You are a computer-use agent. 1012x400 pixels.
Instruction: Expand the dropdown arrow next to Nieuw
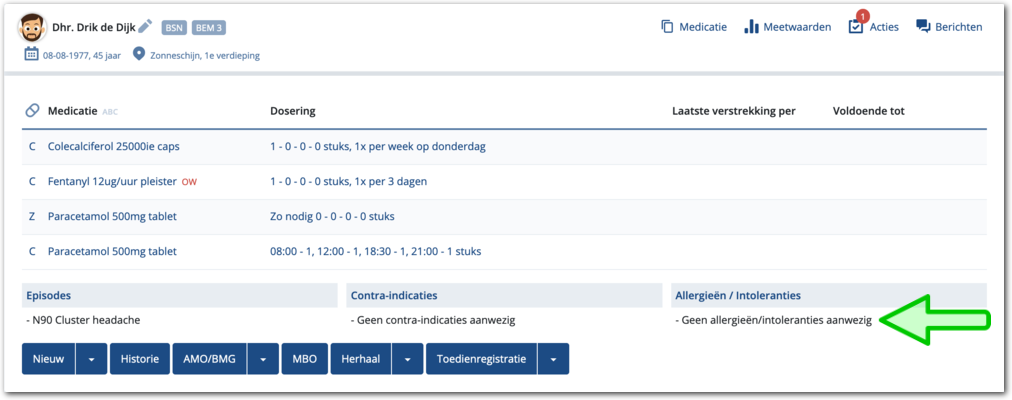[x=91, y=359]
